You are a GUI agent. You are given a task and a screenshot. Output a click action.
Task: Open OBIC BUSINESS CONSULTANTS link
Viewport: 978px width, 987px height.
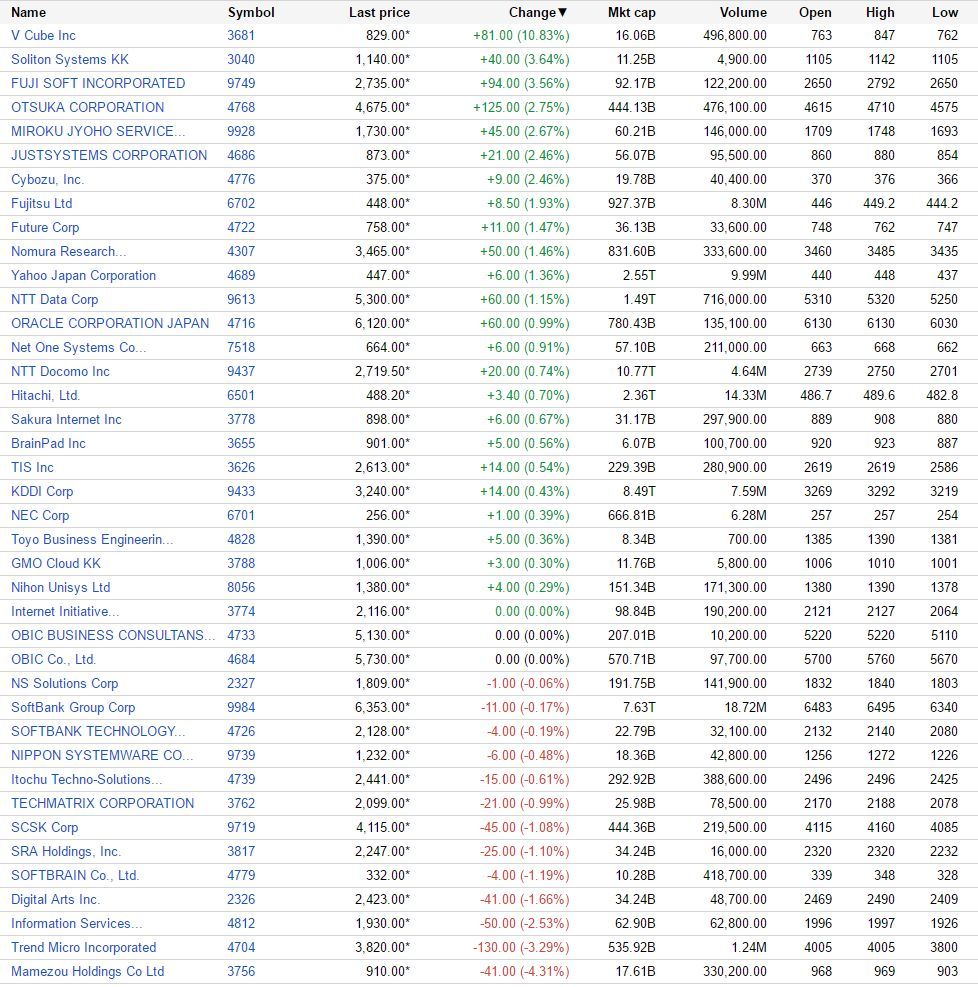pos(113,635)
